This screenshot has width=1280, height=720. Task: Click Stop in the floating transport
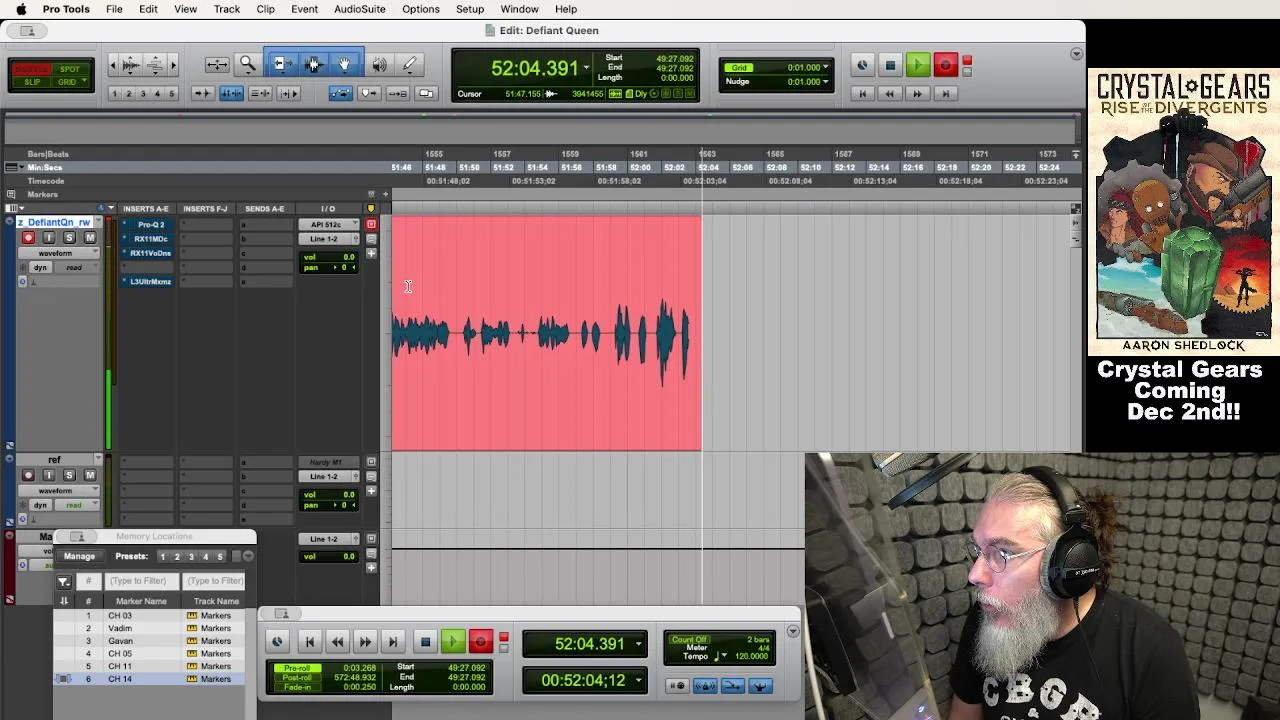pos(425,642)
